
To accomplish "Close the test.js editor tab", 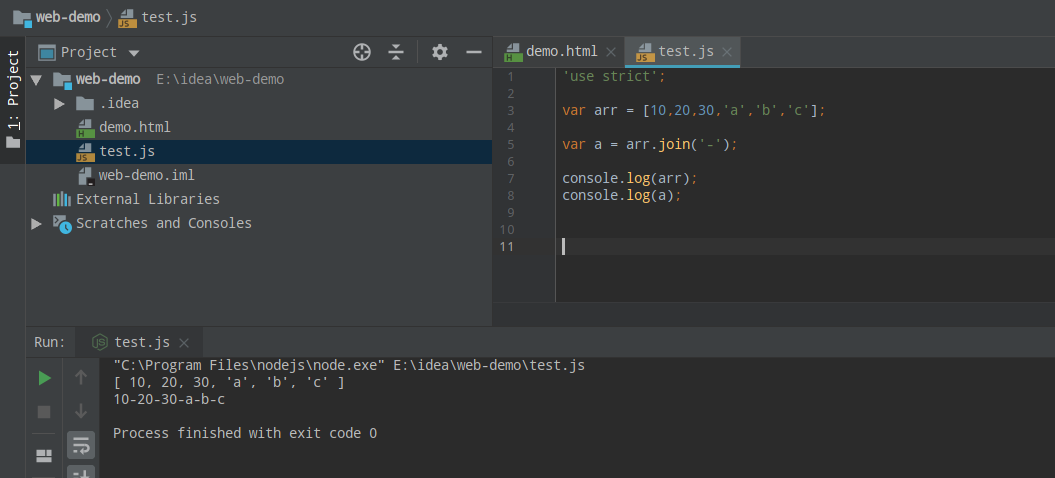I will (x=727, y=52).
